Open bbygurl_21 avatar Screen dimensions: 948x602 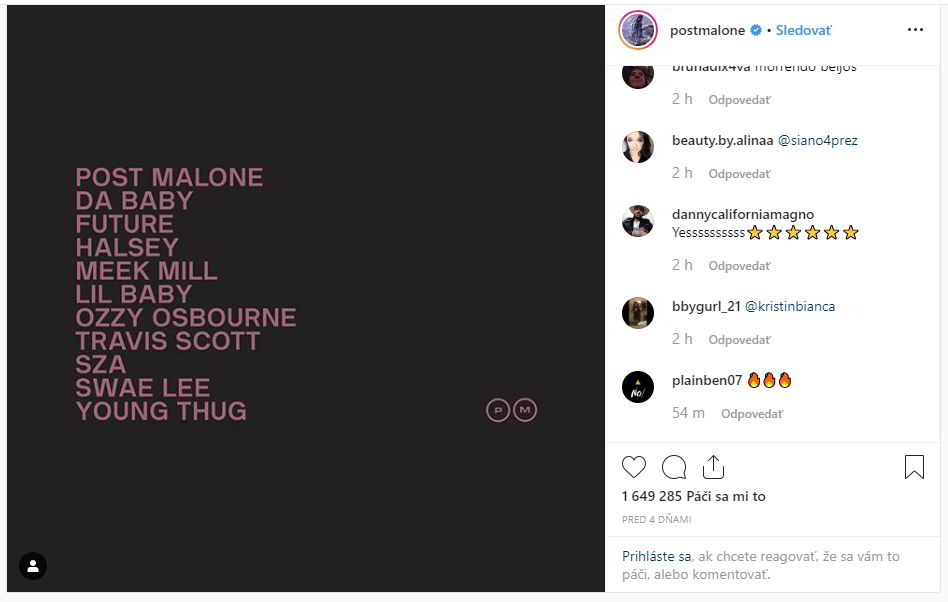coord(638,313)
